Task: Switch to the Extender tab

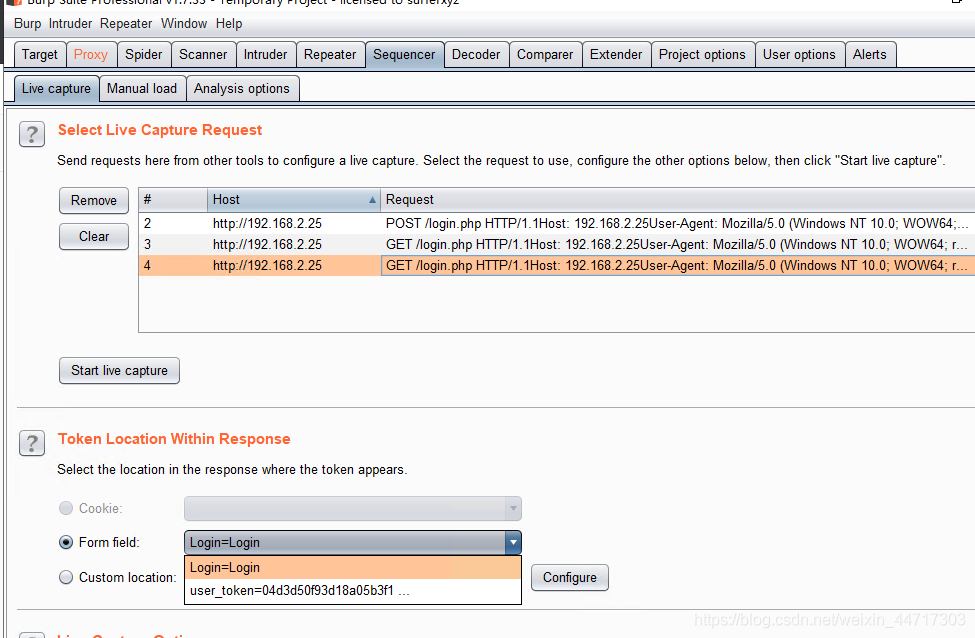Action: [x=616, y=55]
